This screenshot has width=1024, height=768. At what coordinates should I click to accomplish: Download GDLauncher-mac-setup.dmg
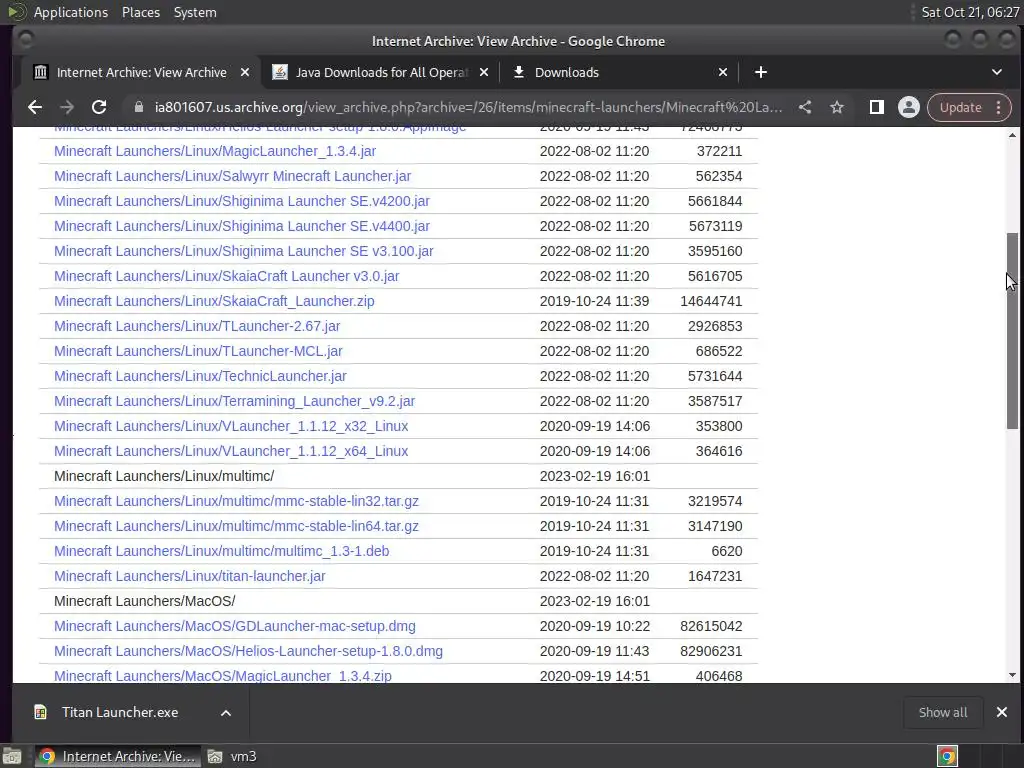[x=234, y=626]
